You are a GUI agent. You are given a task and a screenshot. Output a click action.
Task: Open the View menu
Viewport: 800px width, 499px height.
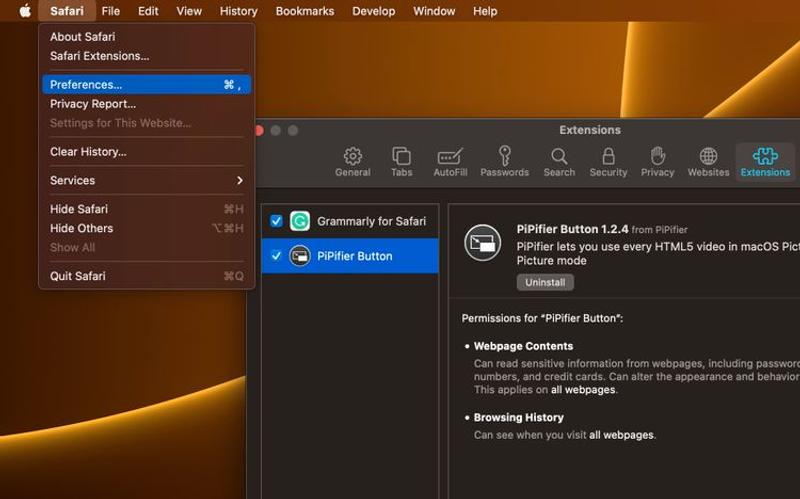click(189, 11)
